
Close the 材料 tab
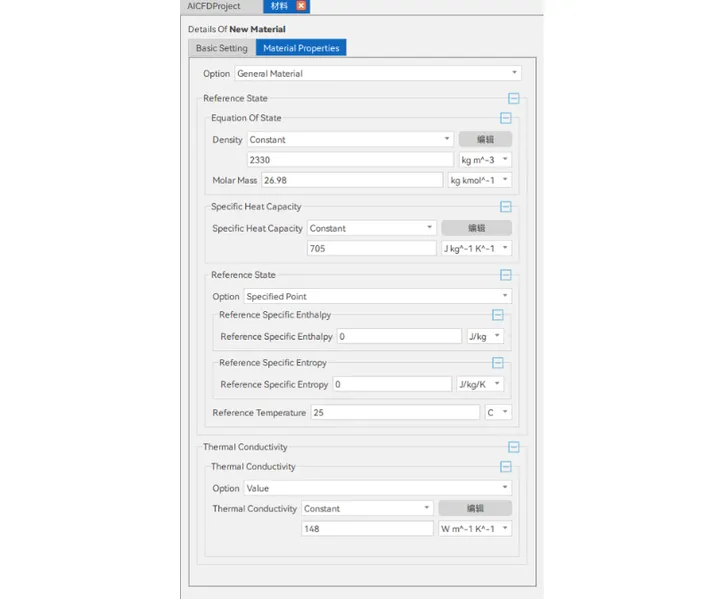301,6
